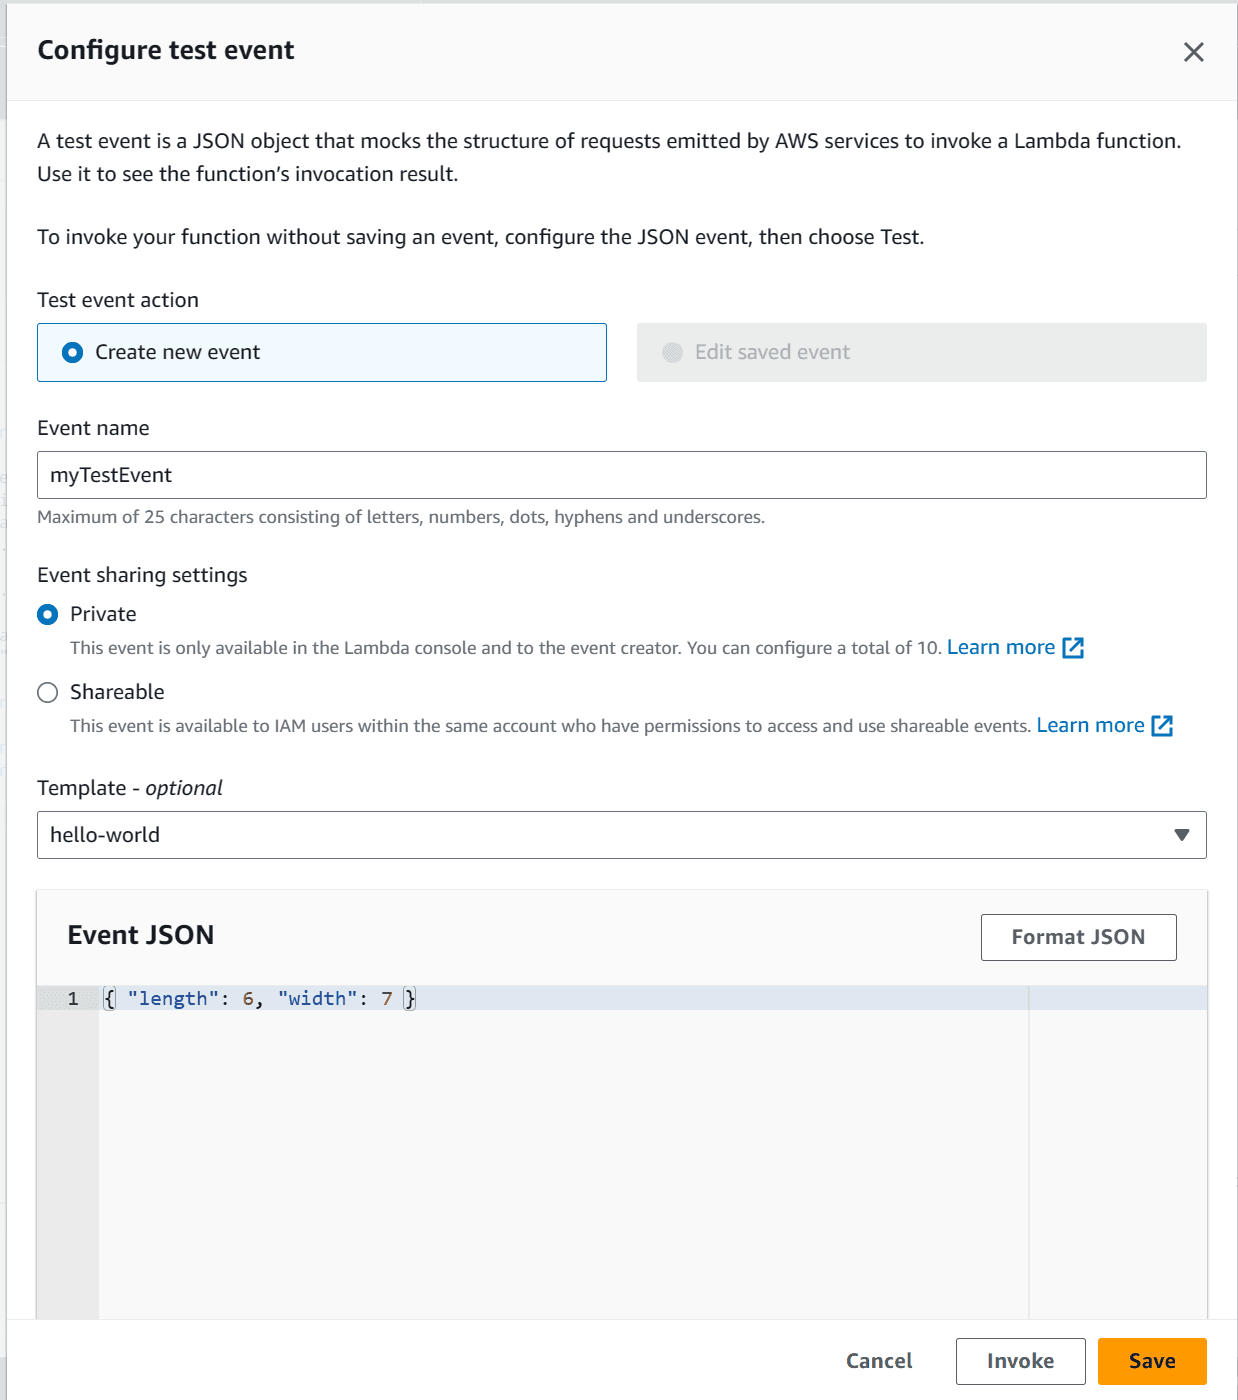Screen dimensions: 1238x1400
Task: Click the X icon to dismiss the dialog
Action: pos(1194,52)
